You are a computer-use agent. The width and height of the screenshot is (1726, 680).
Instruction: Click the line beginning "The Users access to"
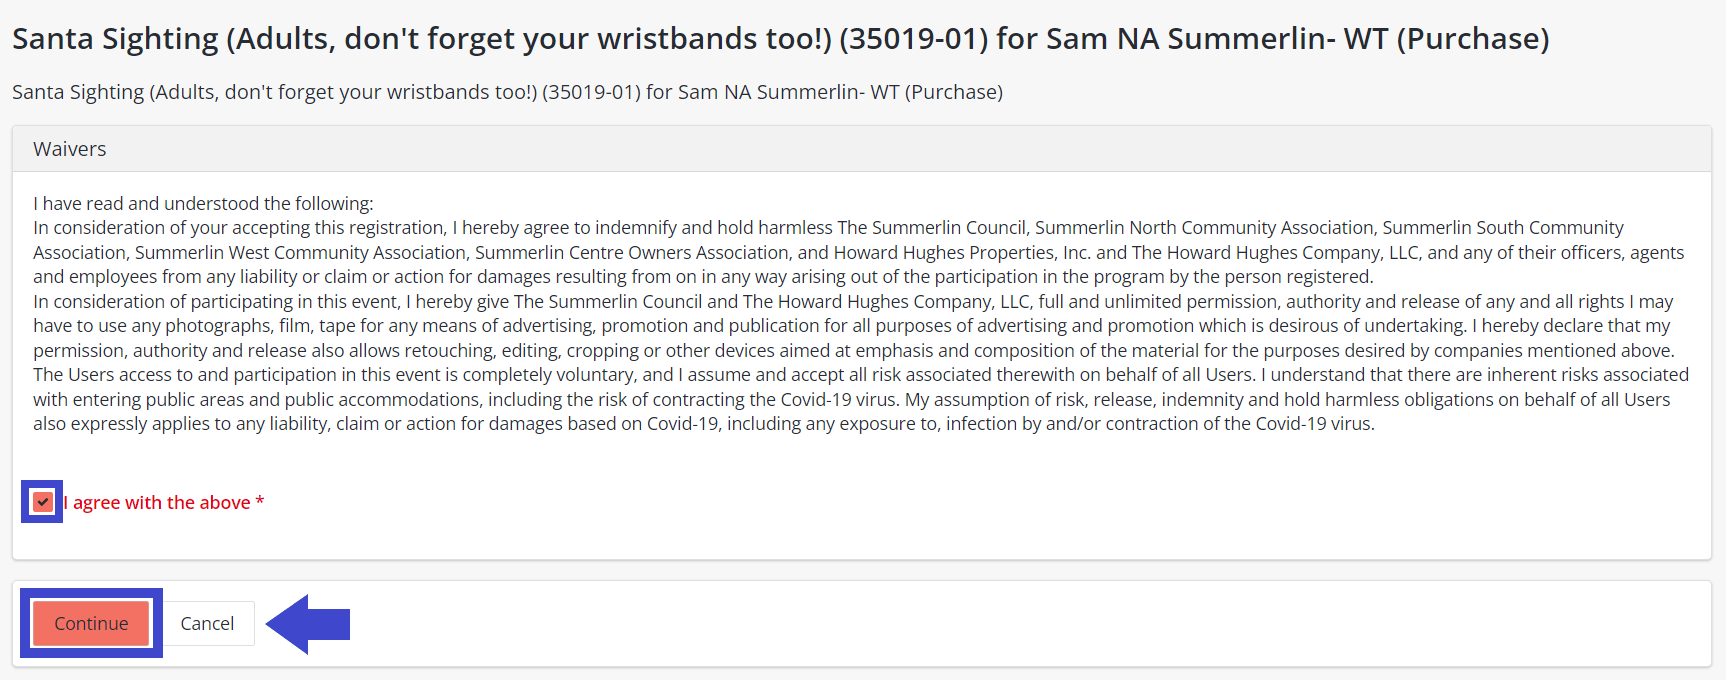[860, 375]
